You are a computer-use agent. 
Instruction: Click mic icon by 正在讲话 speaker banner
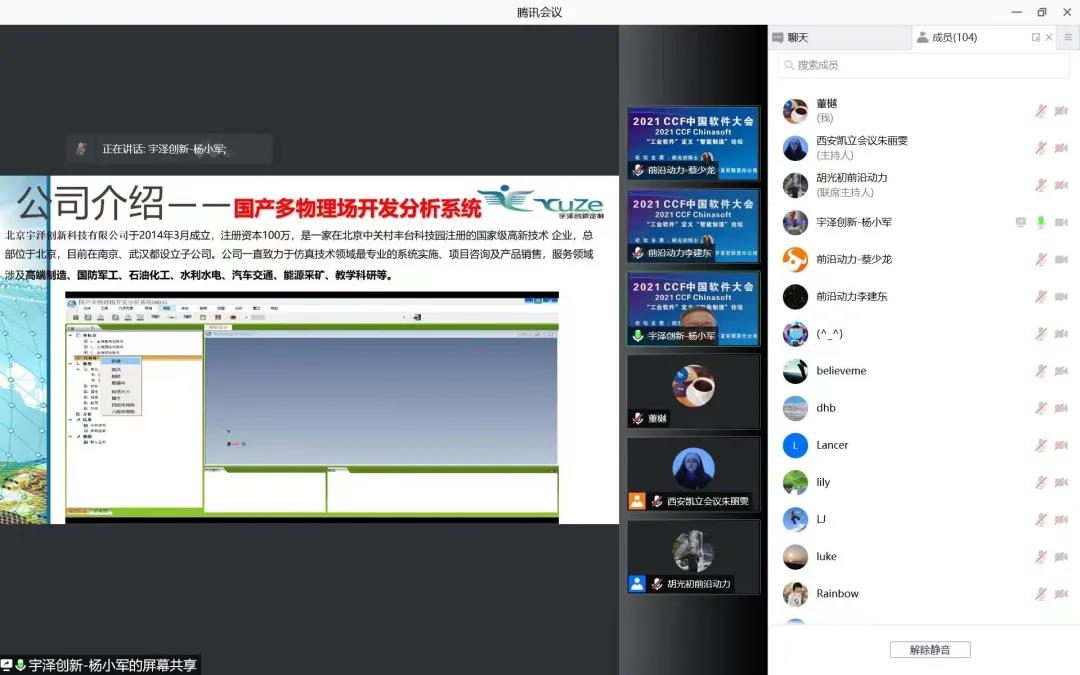(x=82, y=149)
